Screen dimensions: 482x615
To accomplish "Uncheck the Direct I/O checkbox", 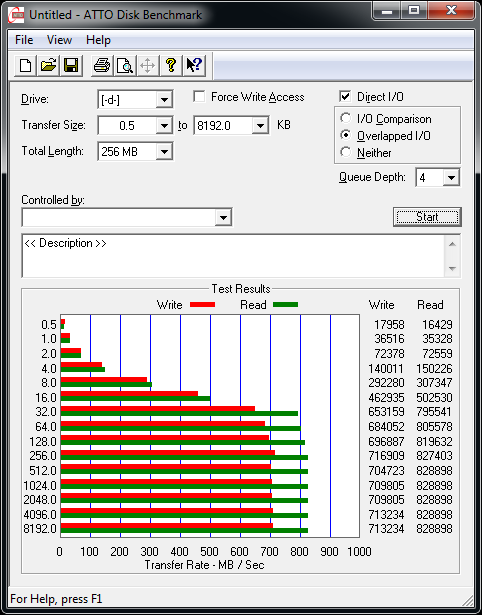I will 345,96.
